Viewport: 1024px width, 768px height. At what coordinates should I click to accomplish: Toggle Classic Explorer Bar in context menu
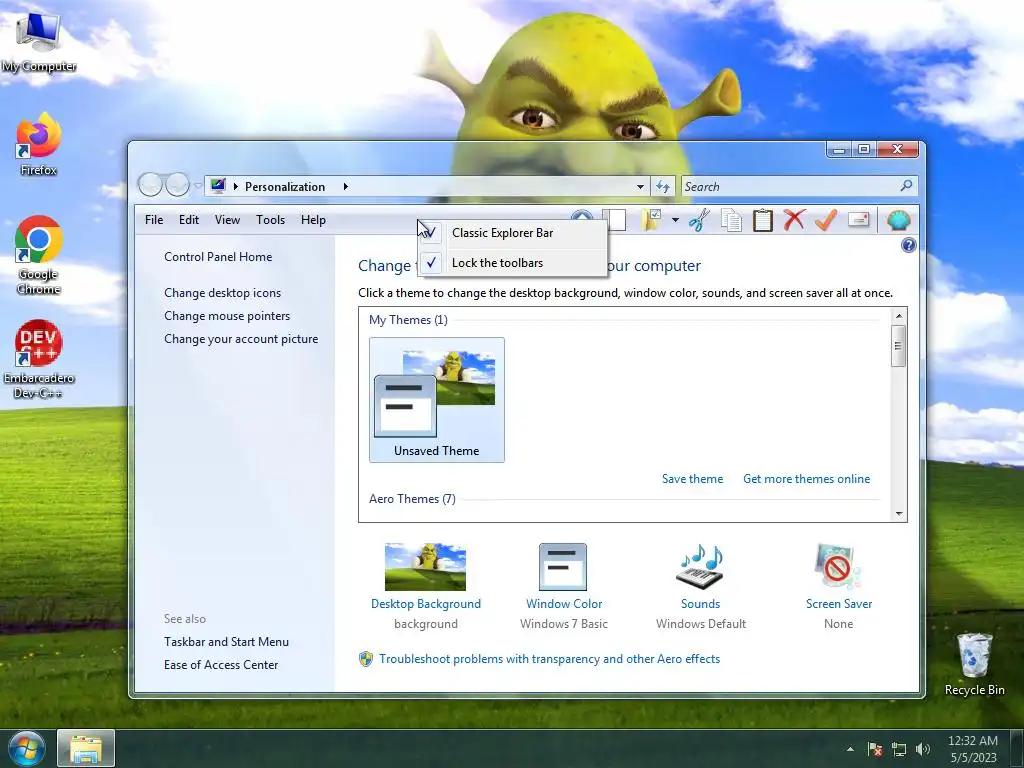point(512,233)
